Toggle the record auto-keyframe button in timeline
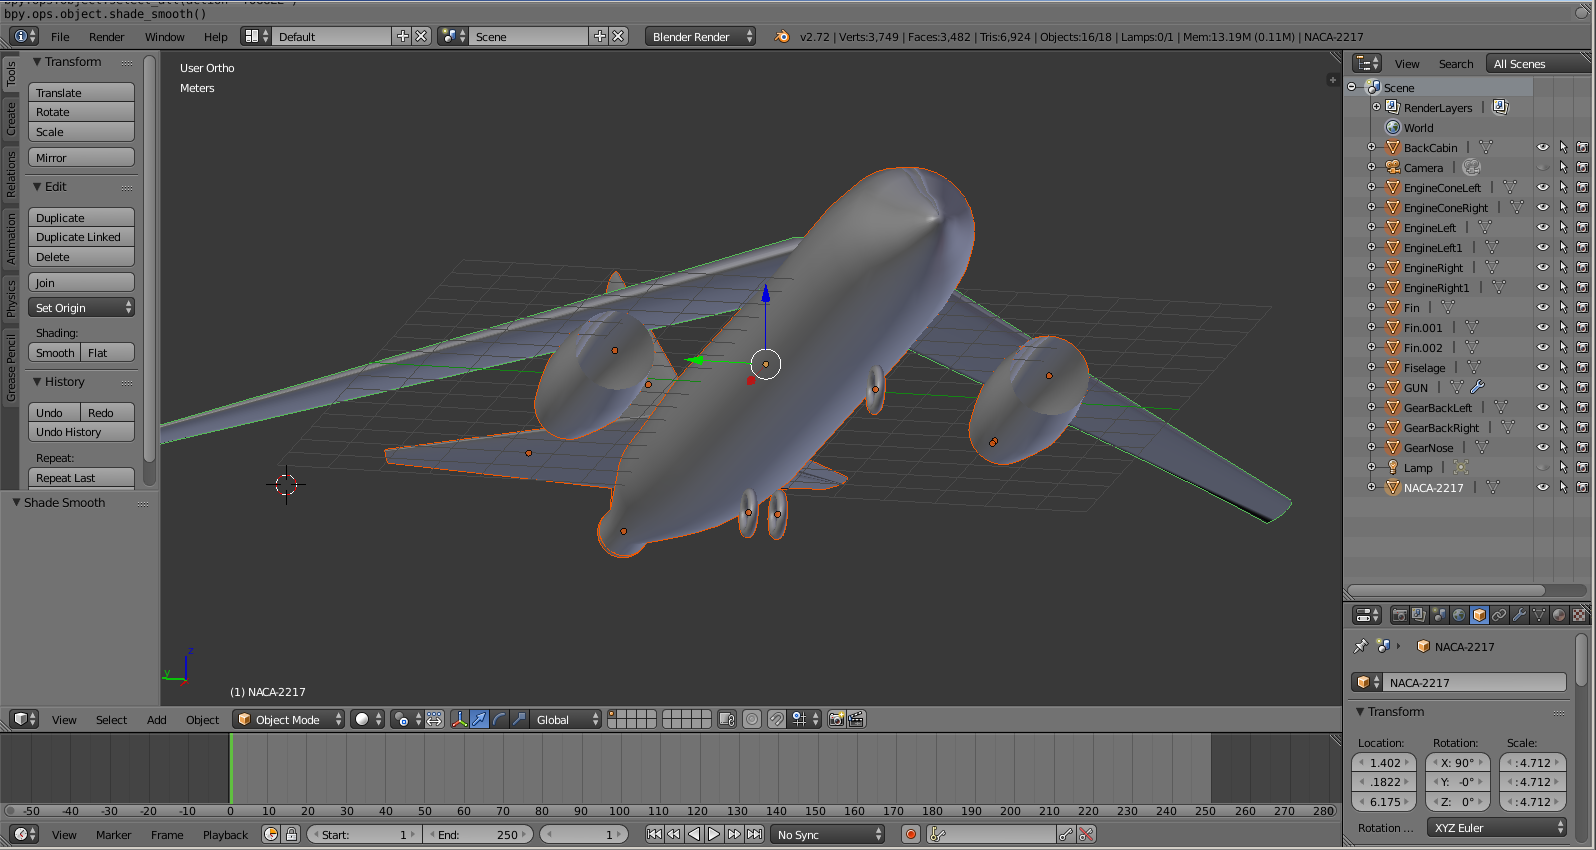This screenshot has width=1596, height=850. [911, 834]
